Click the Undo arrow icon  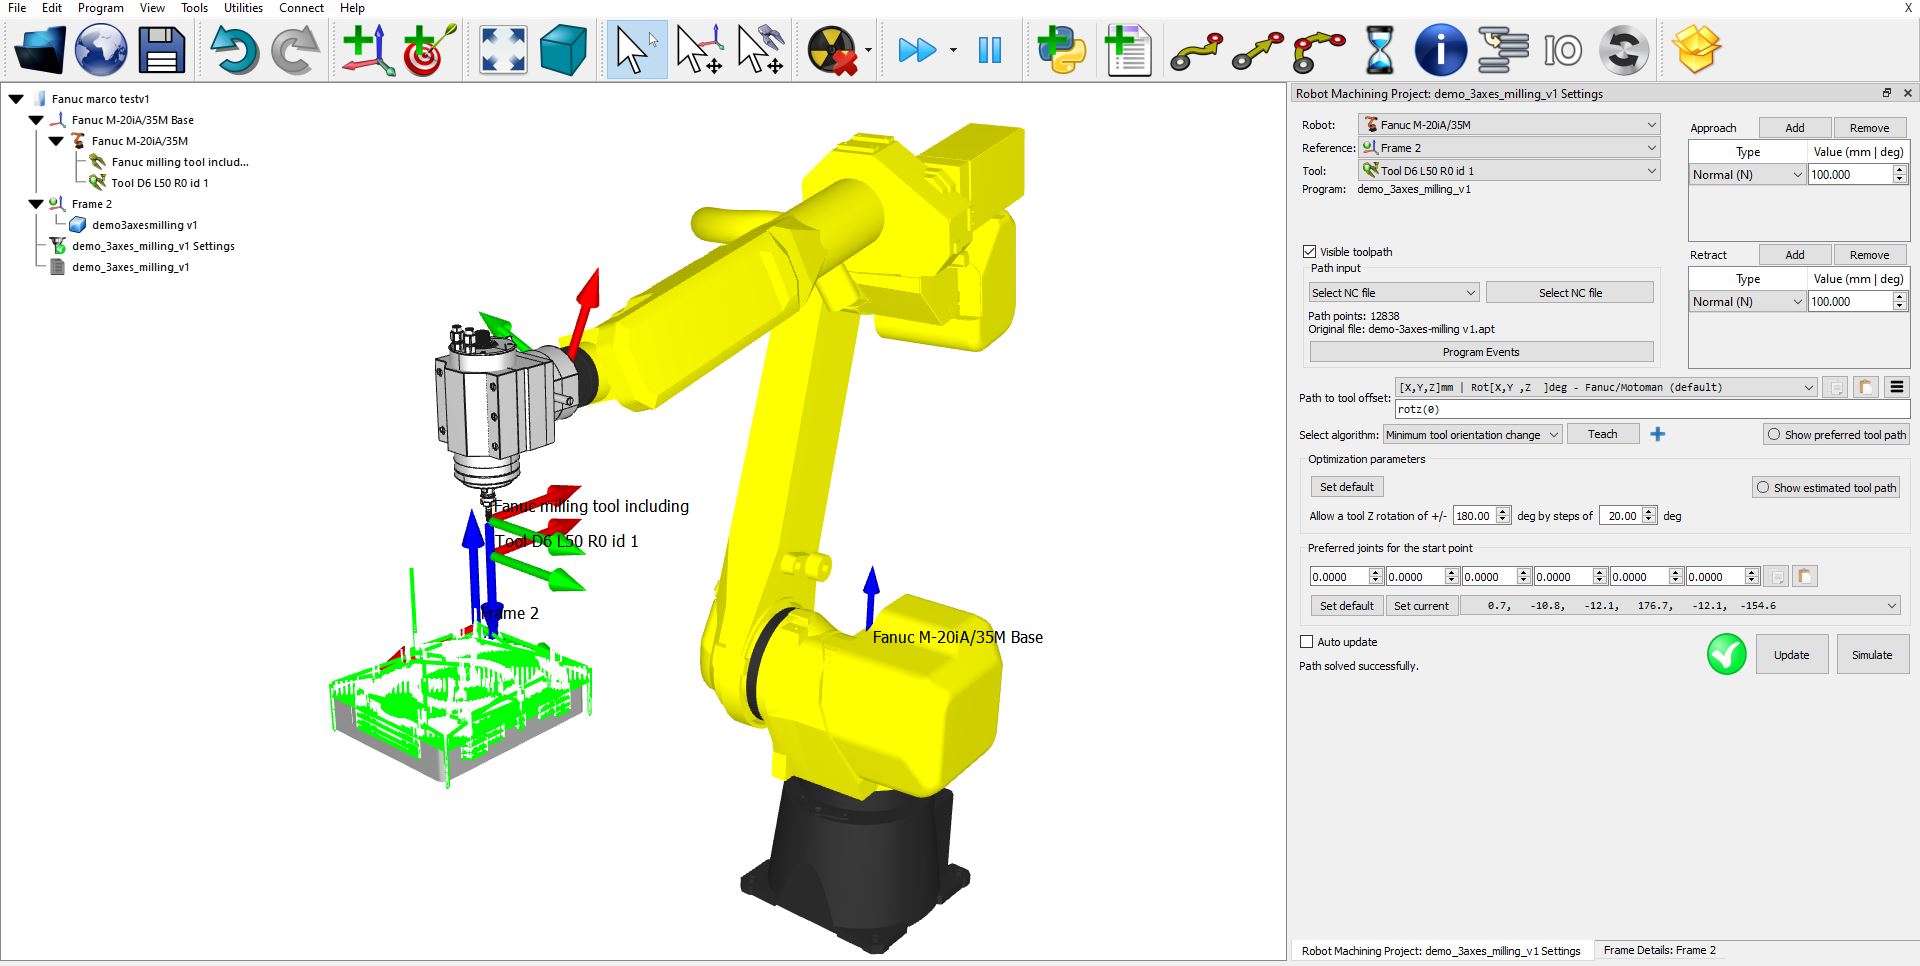click(x=233, y=49)
